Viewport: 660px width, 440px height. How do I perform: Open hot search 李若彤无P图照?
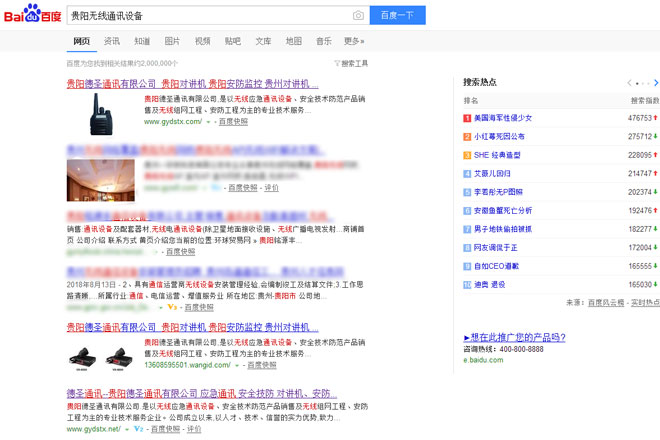coord(498,192)
